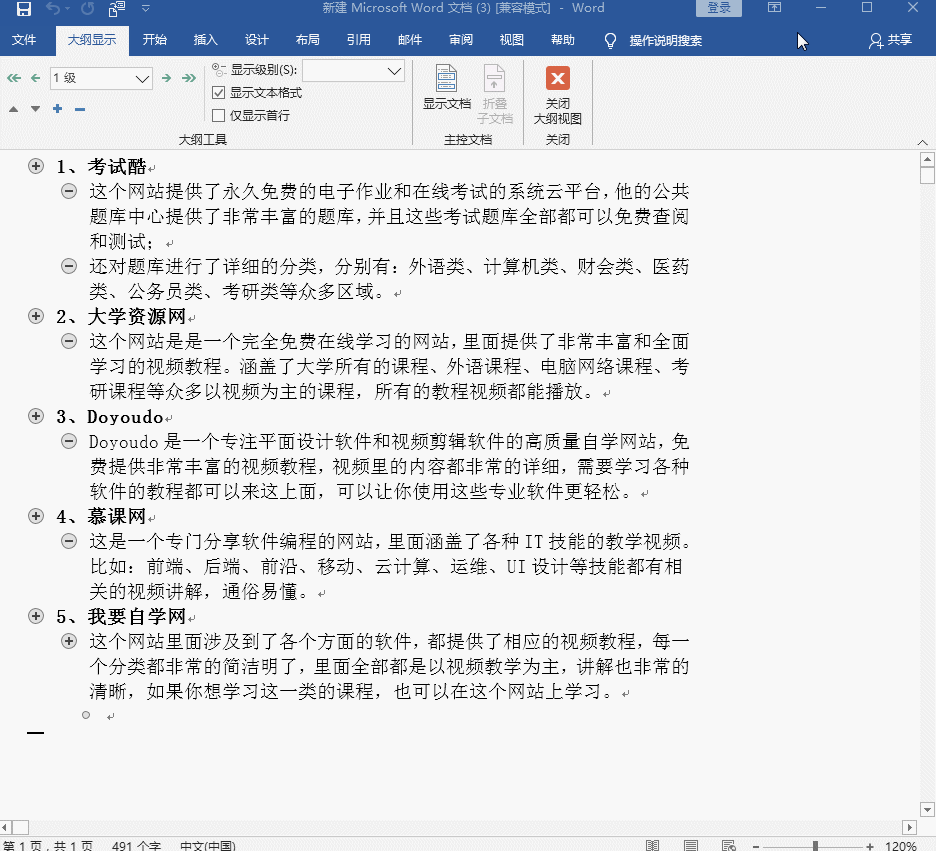This screenshot has height=851, width=936.
Task: Switch to web layout view icon in status bar
Action: [x=728, y=845]
